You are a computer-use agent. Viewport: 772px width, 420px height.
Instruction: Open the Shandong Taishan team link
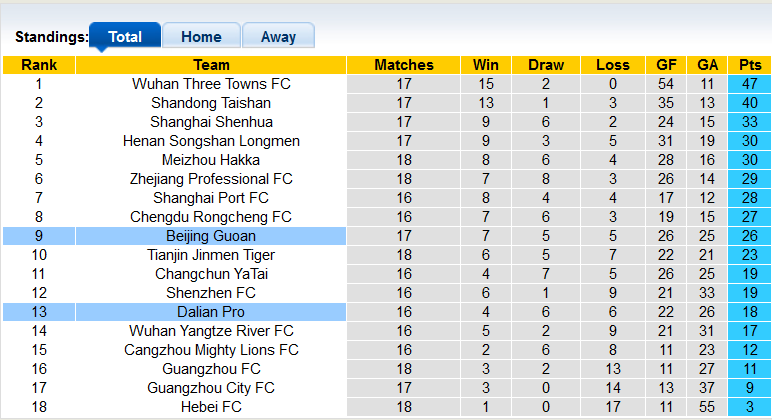click(211, 103)
